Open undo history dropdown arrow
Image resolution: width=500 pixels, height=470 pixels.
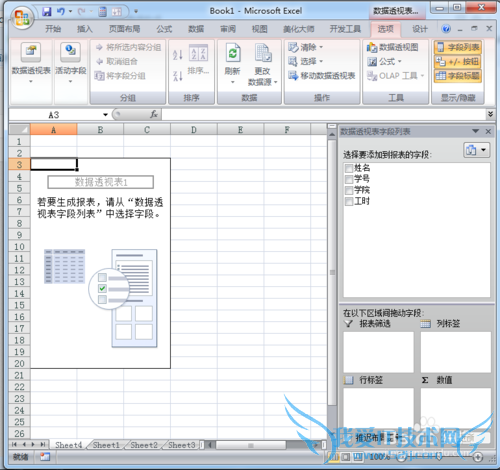tap(70, 12)
